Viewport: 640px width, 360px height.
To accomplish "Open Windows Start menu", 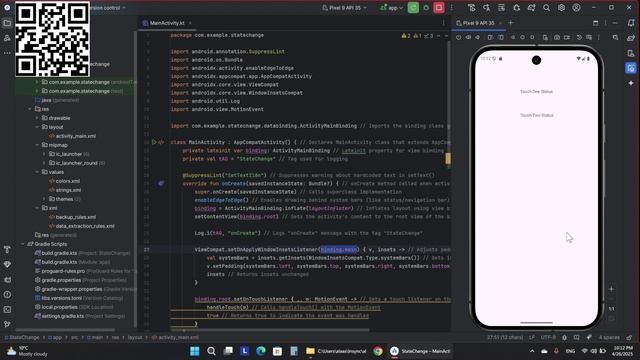I will tap(195, 351).
